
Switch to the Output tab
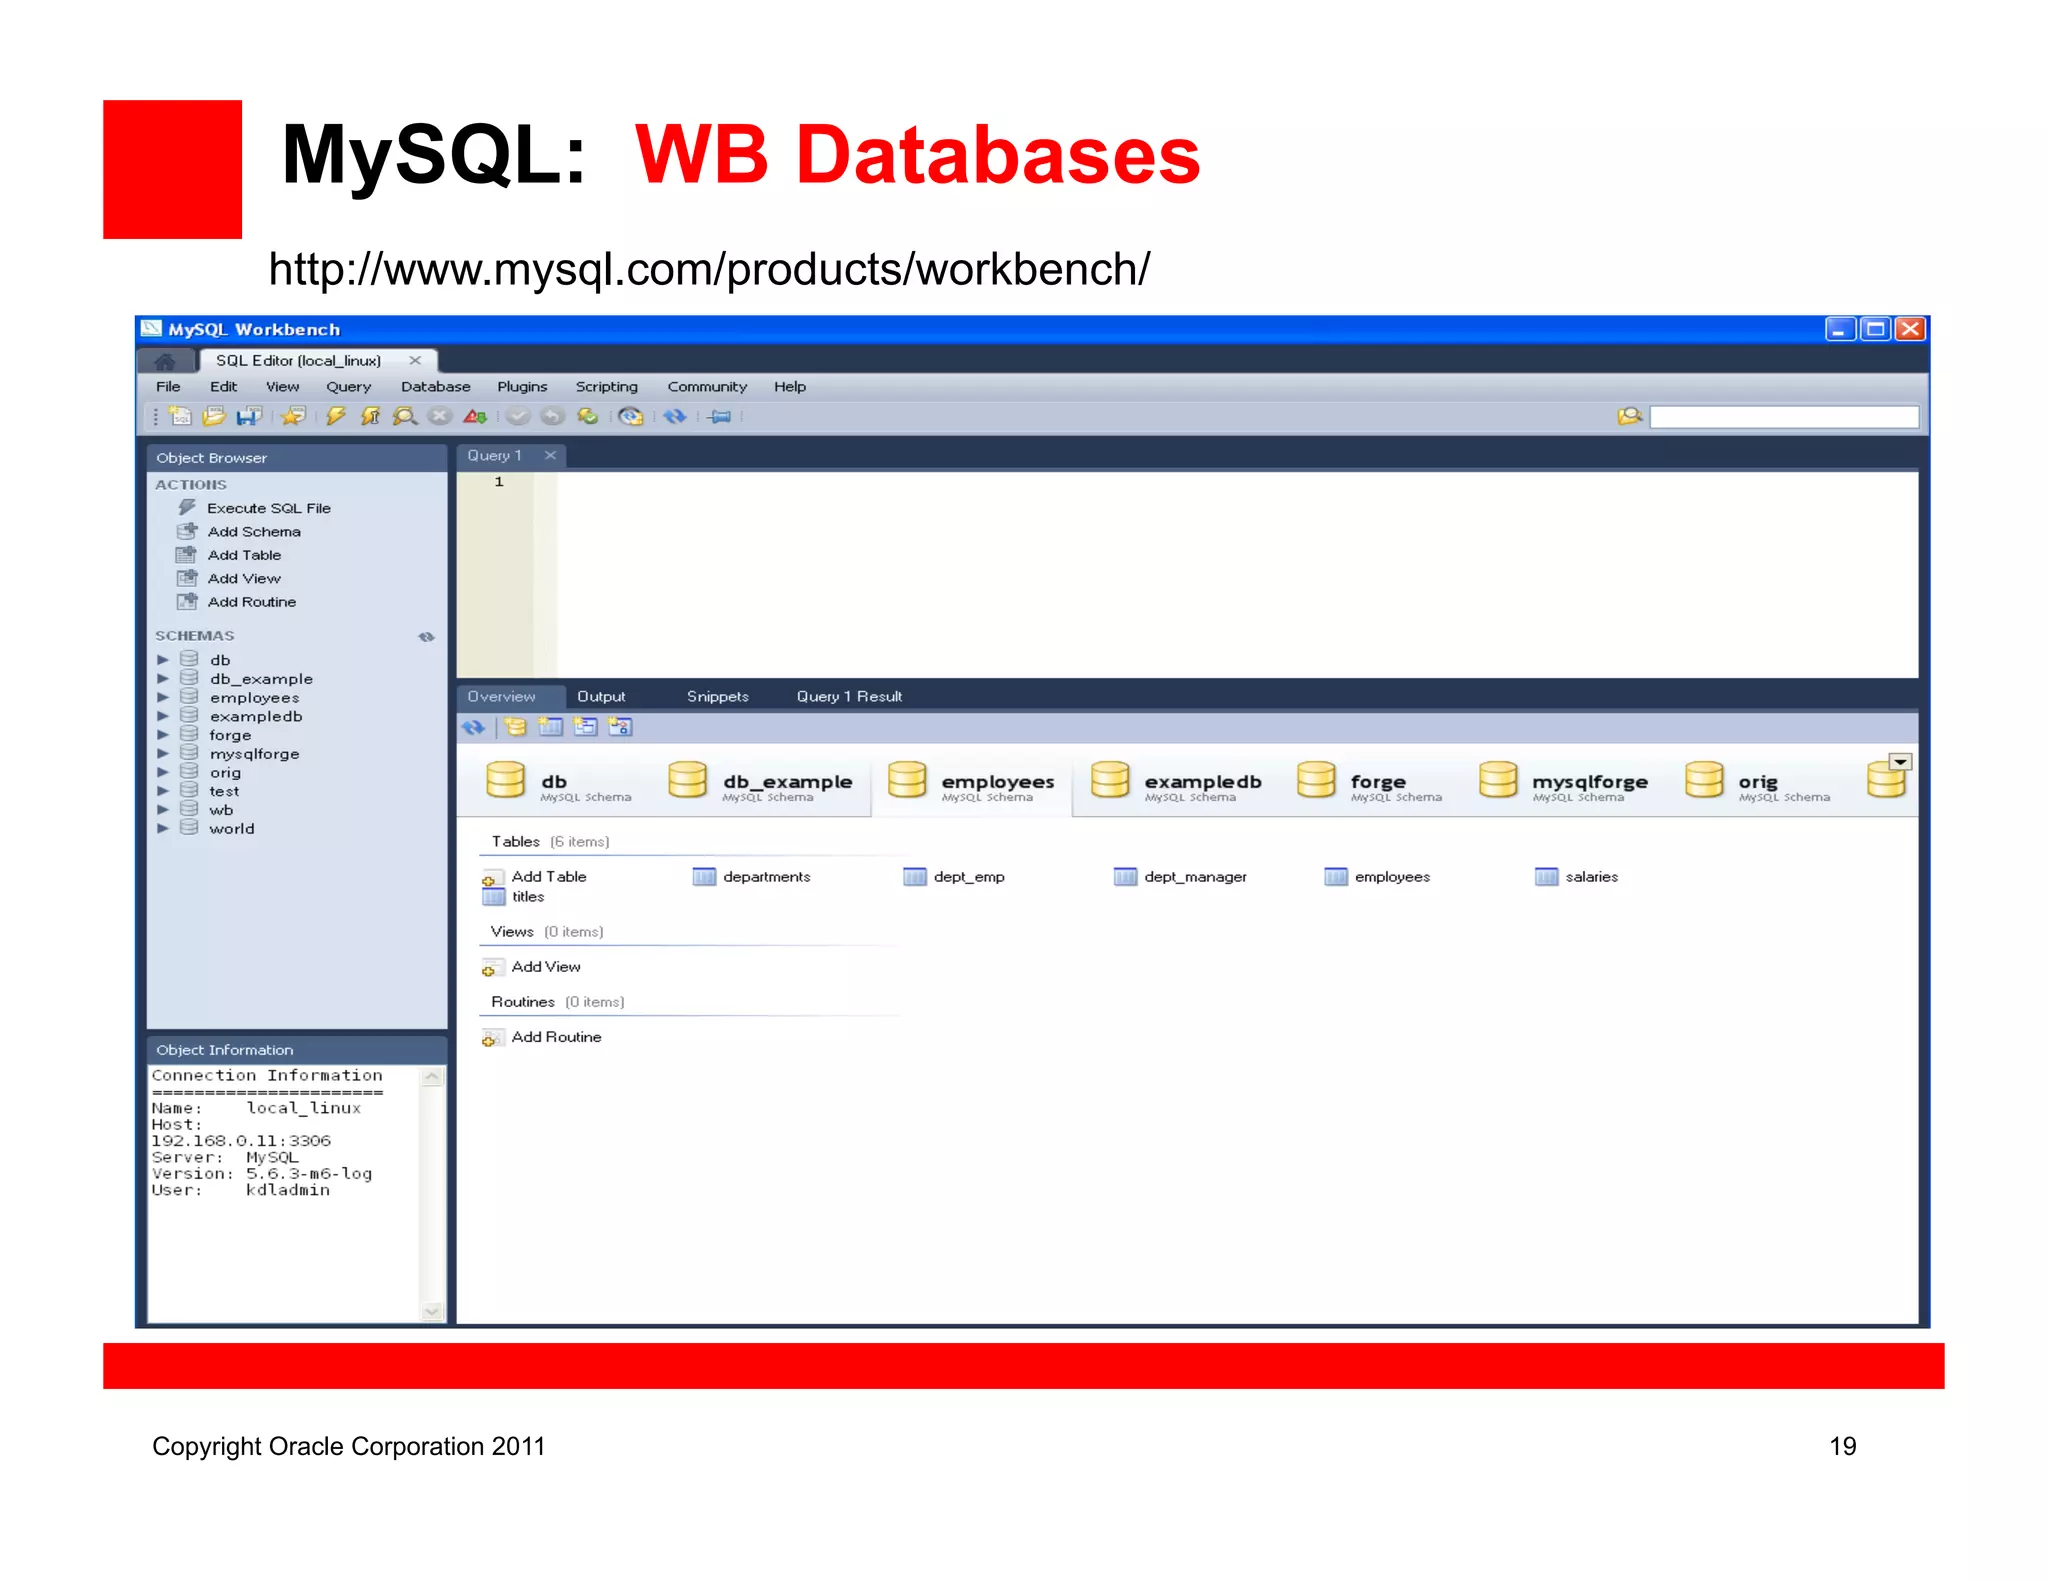coord(601,697)
